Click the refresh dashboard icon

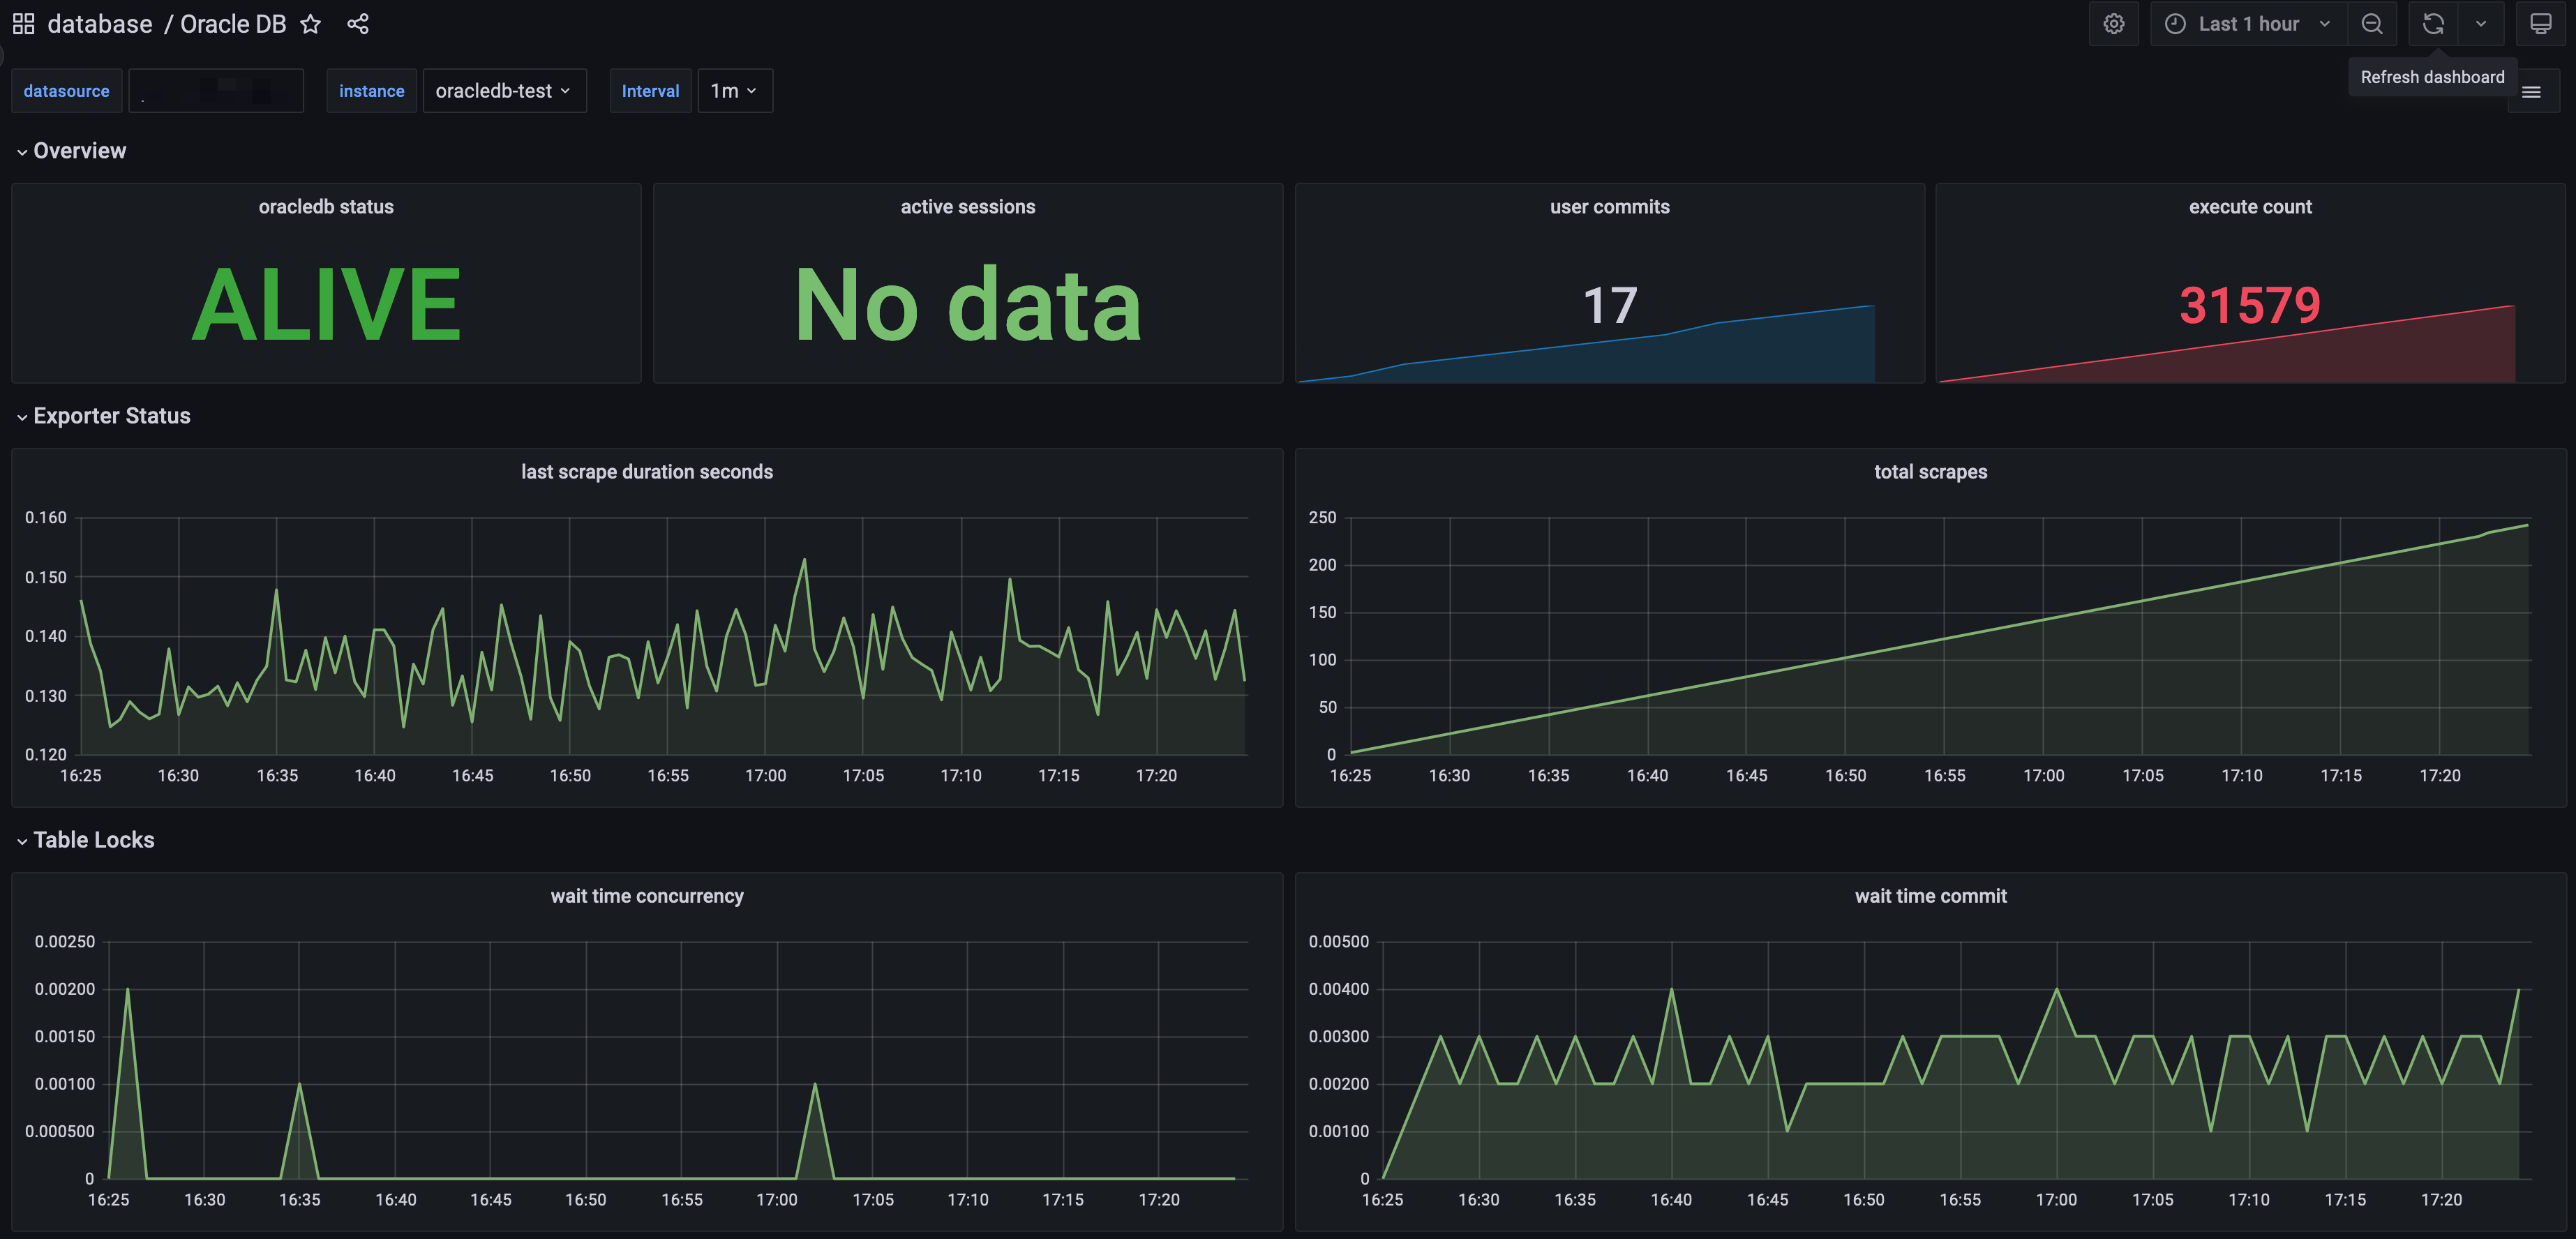click(2433, 24)
